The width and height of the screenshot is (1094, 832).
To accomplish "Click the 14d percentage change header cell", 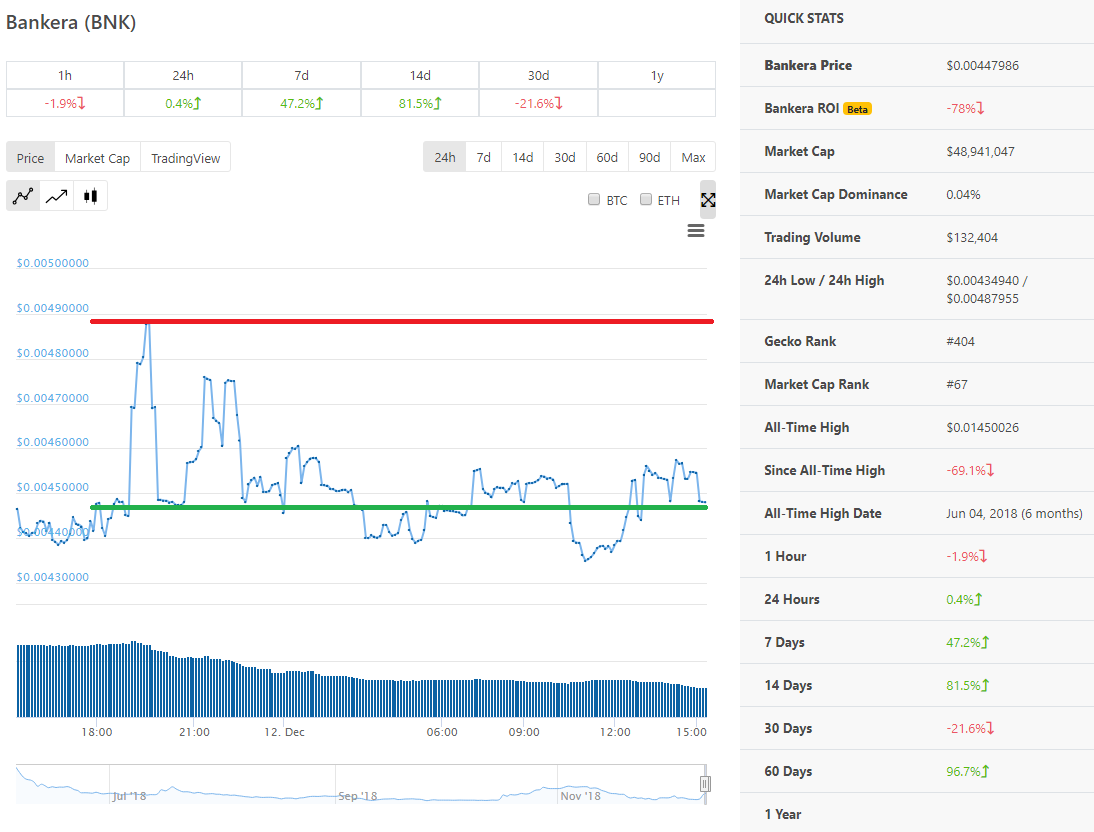I will pyautogui.click(x=420, y=75).
